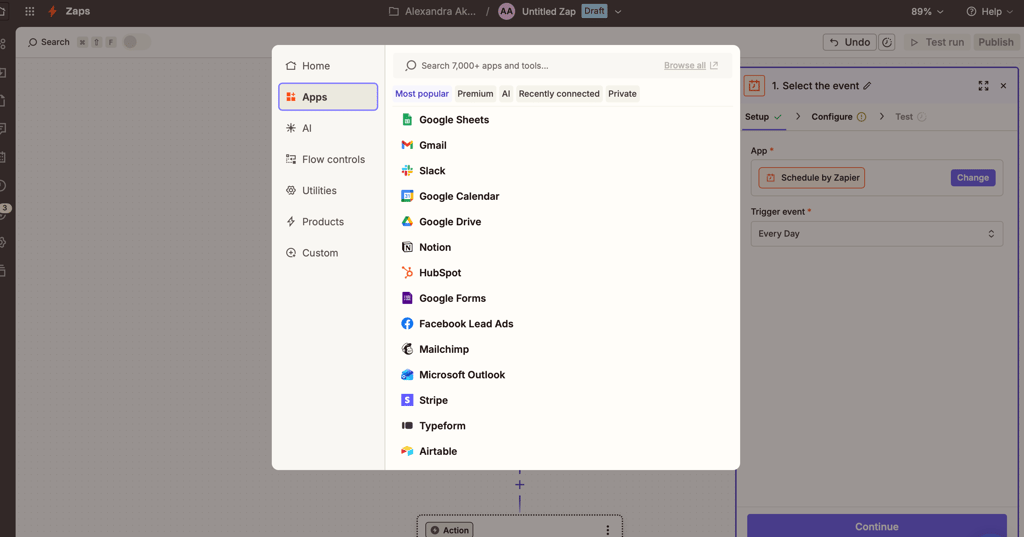Image resolution: width=1024 pixels, height=537 pixels.
Task: Switch to Most popular filter tab
Action: (422, 93)
